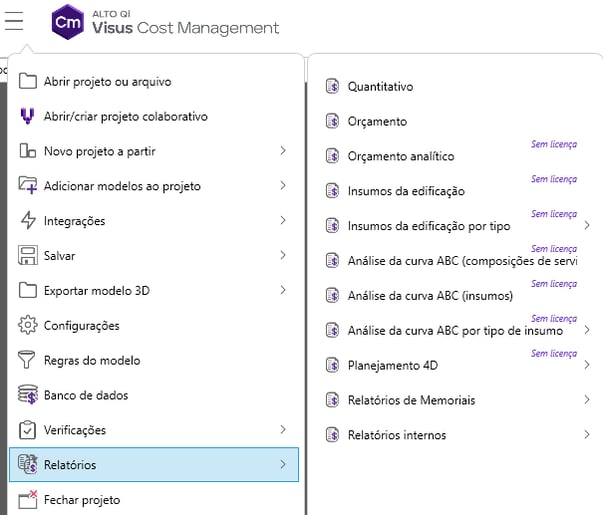Click the Sem licença label beside Planejamento 4D
Image resolution: width=603 pixels, height=515 pixels.
point(553,353)
